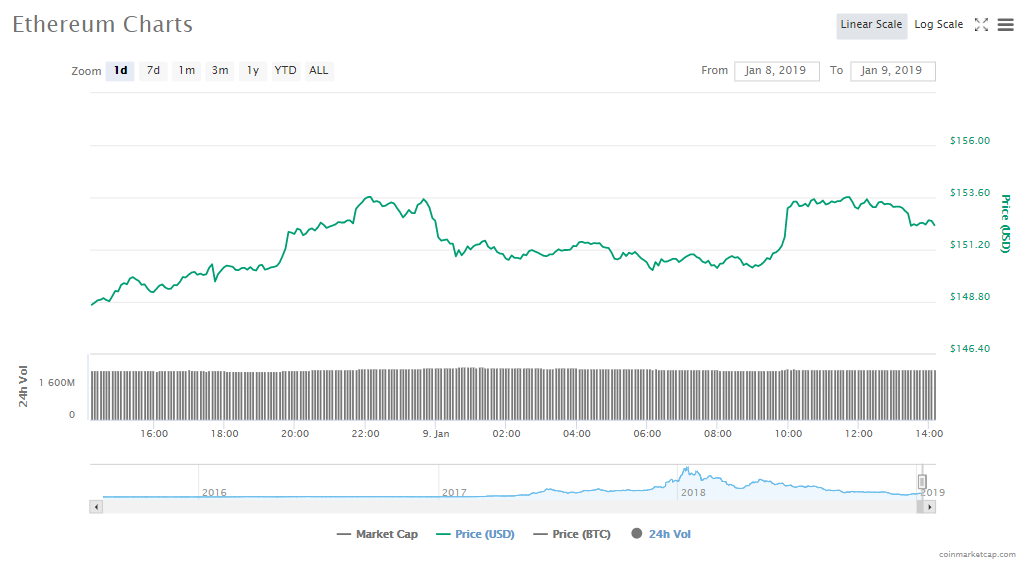Switch to Log Scale
The image size is (1028, 568).
[x=938, y=25]
